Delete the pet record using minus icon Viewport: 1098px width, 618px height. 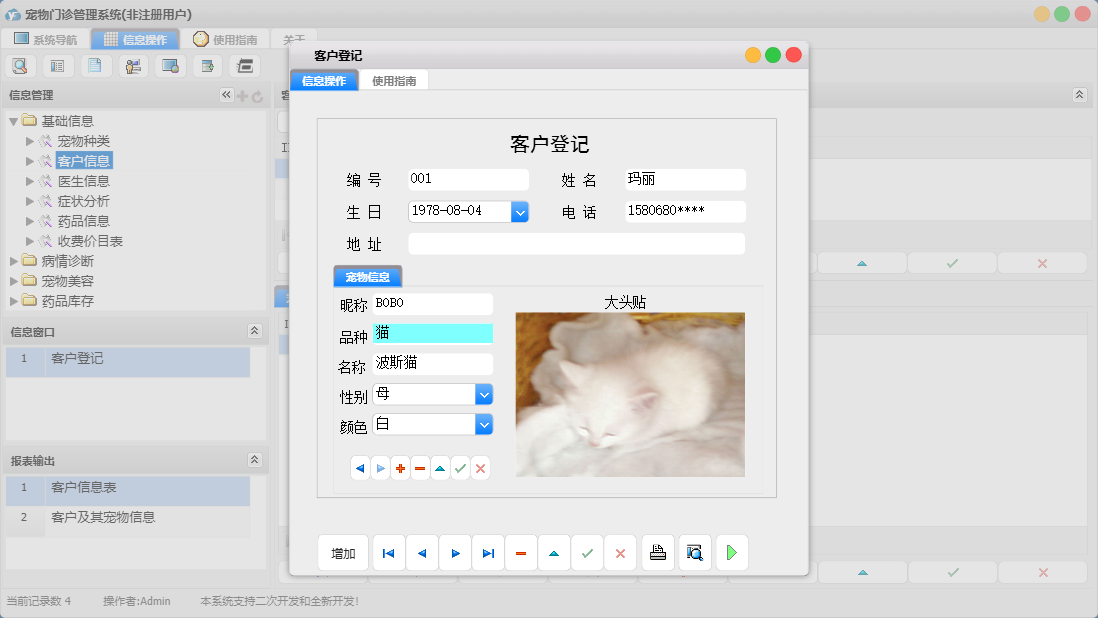[420, 468]
